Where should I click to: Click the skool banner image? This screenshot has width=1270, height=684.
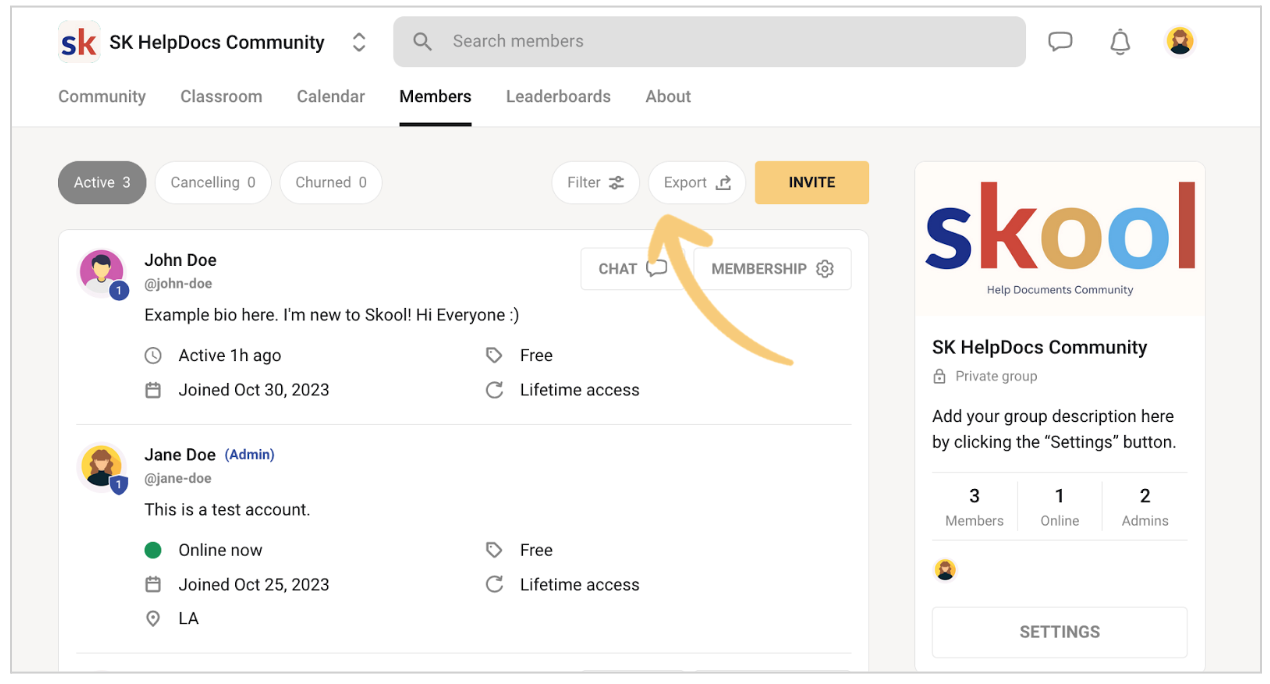coord(1060,238)
